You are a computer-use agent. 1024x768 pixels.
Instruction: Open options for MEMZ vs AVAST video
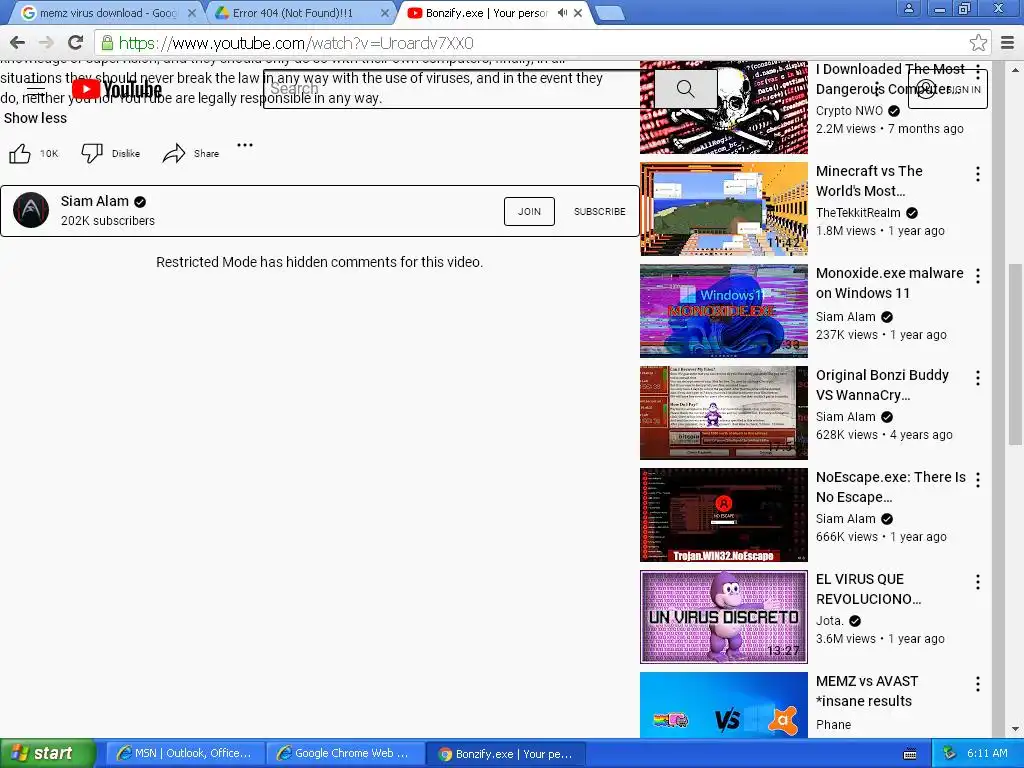[x=978, y=684]
